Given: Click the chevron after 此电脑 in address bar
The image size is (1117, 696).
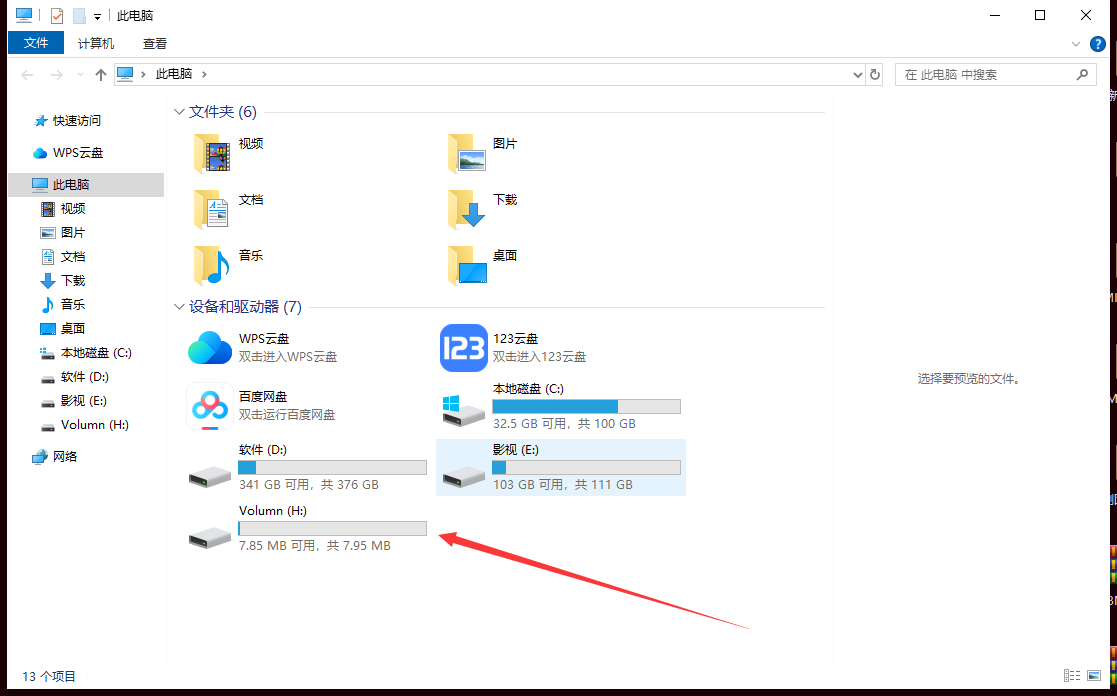Looking at the screenshot, I should point(204,74).
